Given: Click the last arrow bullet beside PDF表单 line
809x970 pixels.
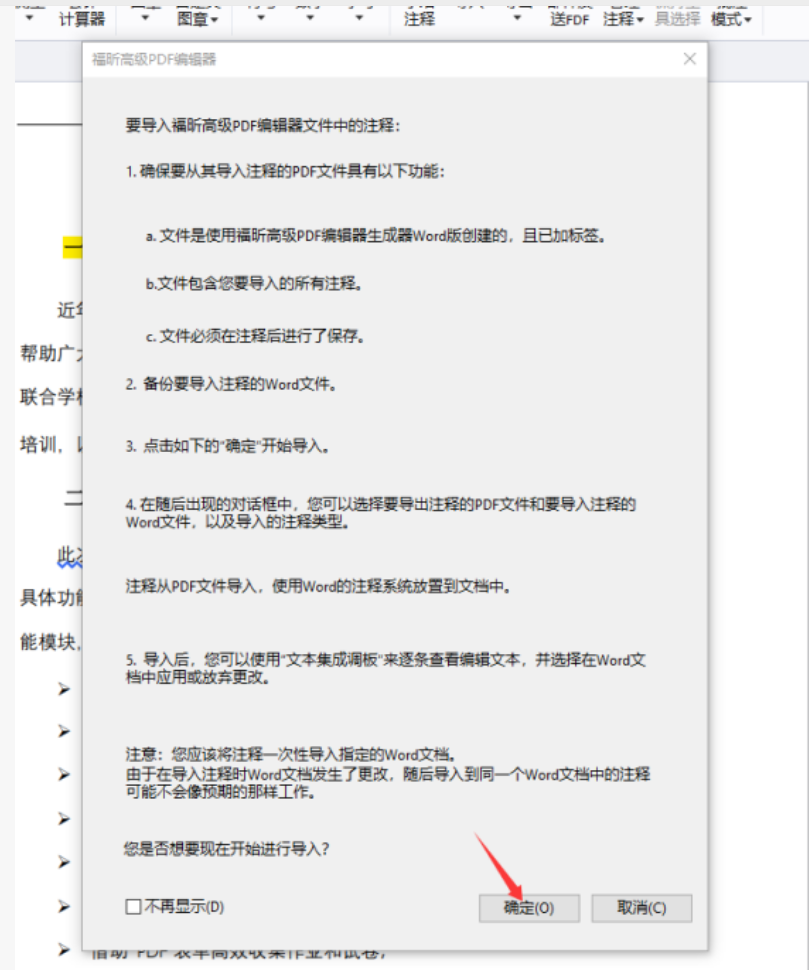Looking at the screenshot, I should tap(64, 948).
